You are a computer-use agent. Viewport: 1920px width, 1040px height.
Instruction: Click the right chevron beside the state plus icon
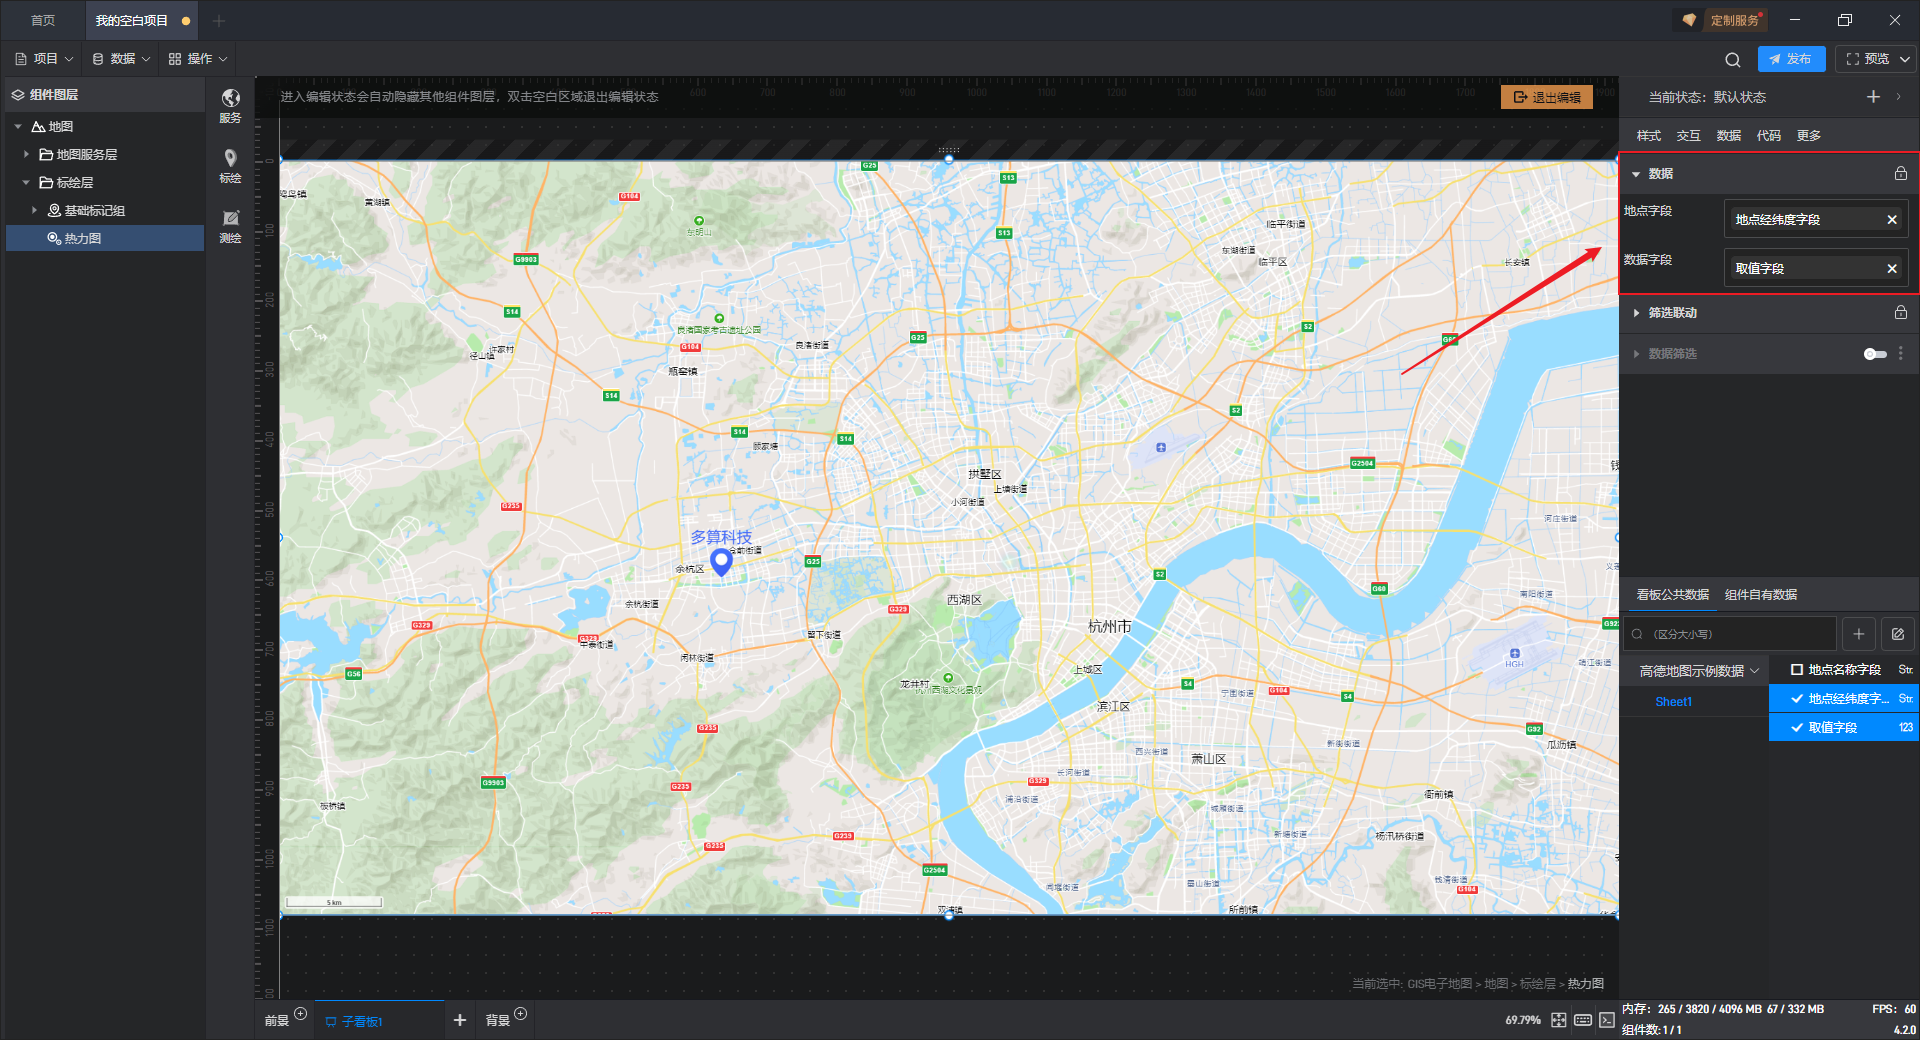[1898, 97]
